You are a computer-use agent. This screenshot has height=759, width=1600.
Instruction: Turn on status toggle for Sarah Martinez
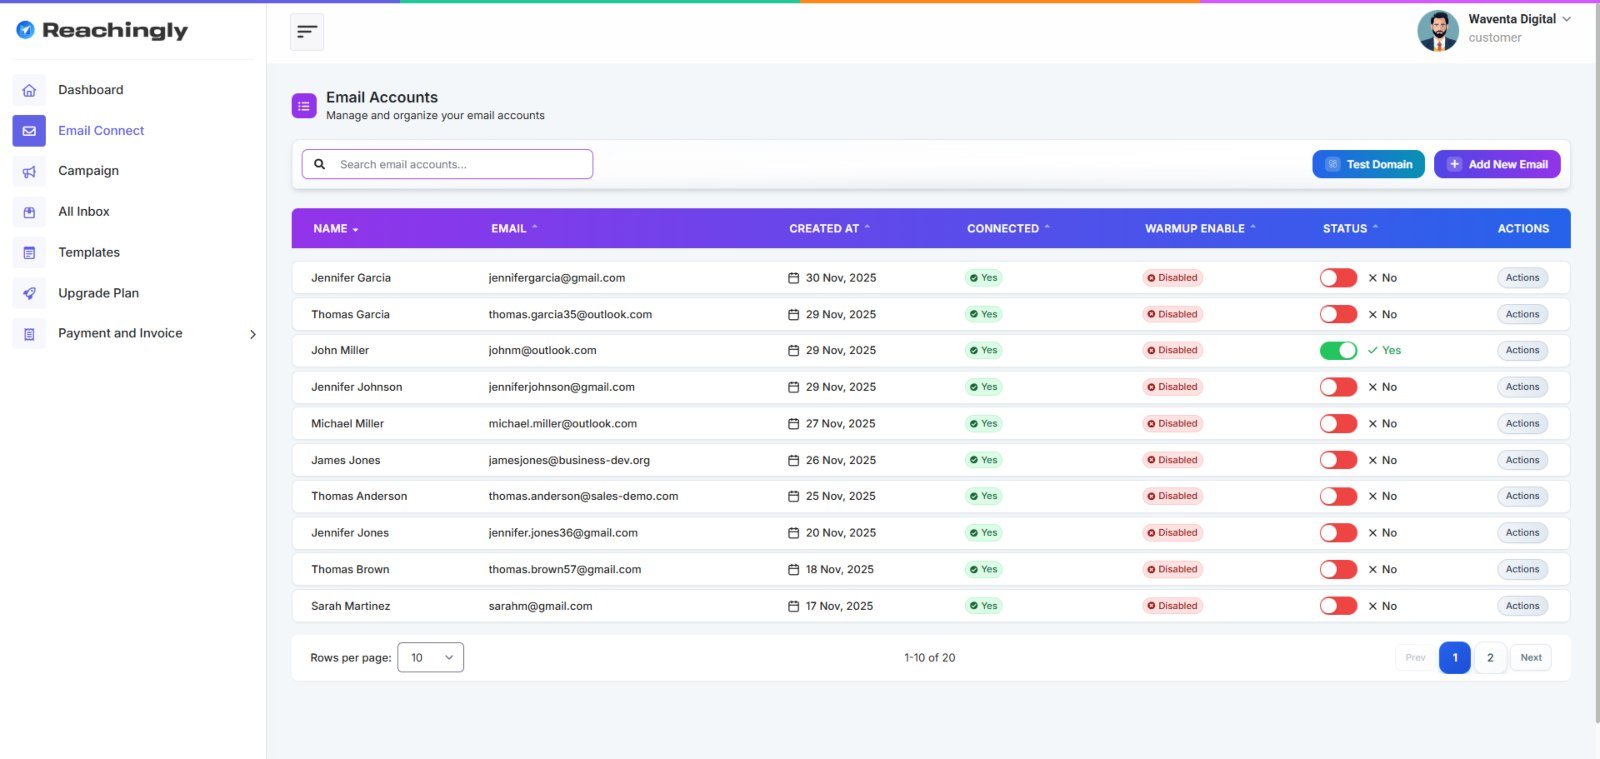(x=1338, y=606)
